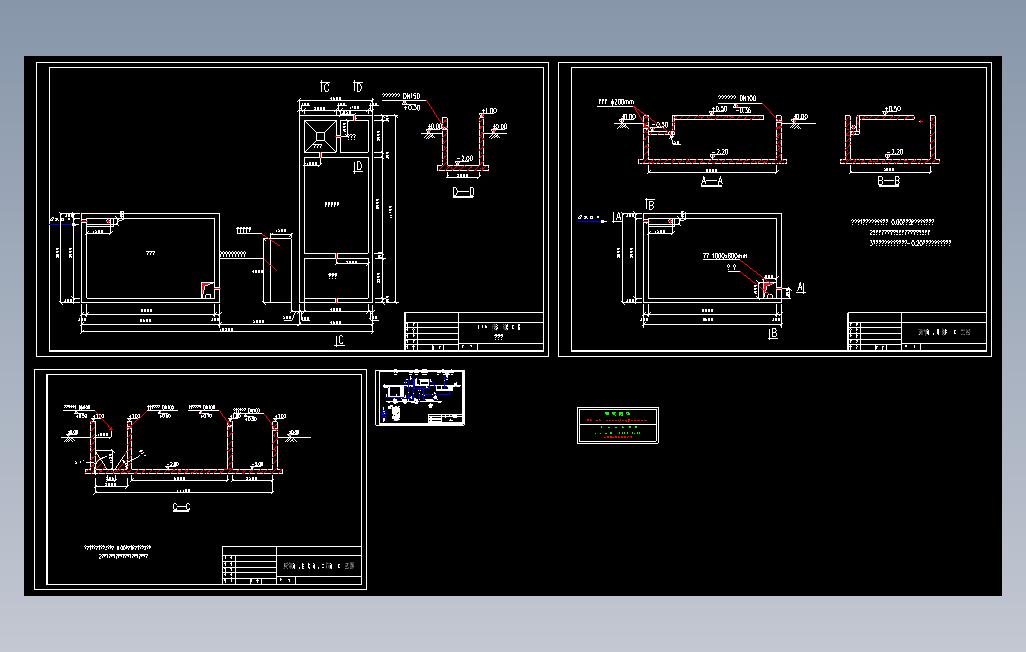Click the B—B section title
Screen dimensions: 1026x652
888,181
